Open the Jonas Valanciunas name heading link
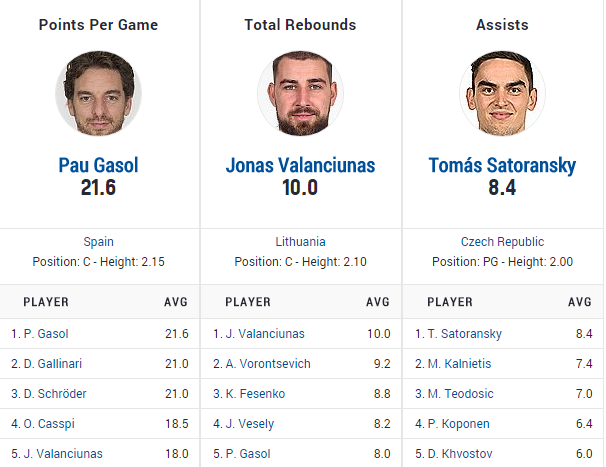Viewport: 606px width, 467px height. click(x=300, y=165)
